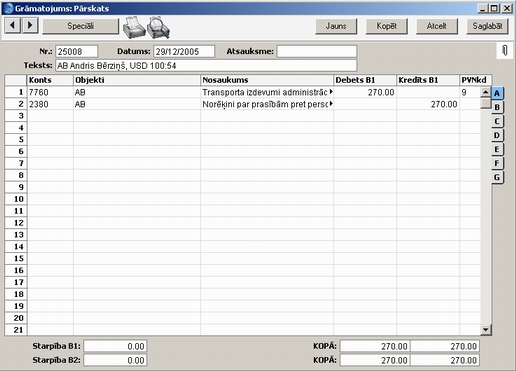Click the window title bar globe icon
Image resolution: width=516 pixels, height=371 pixels.
[x=8, y=8]
